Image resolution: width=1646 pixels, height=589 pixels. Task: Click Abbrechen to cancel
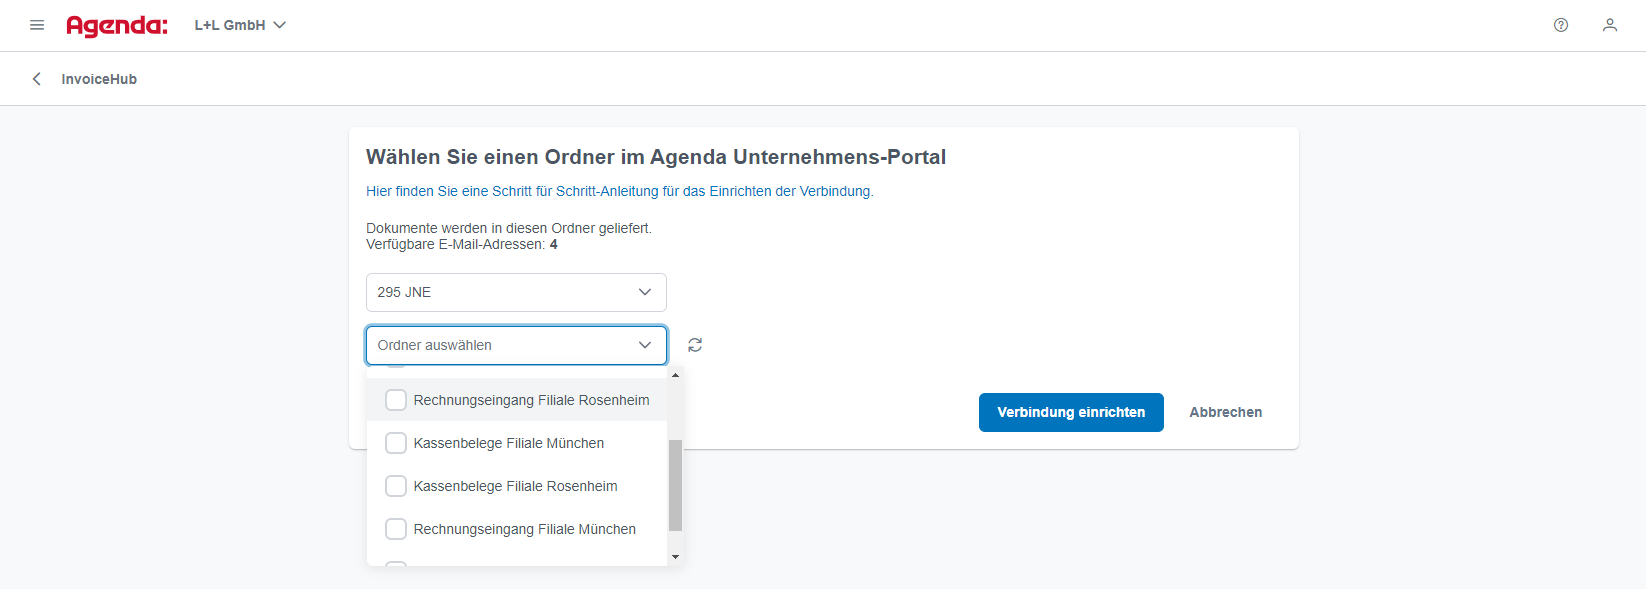[1226, 412]
